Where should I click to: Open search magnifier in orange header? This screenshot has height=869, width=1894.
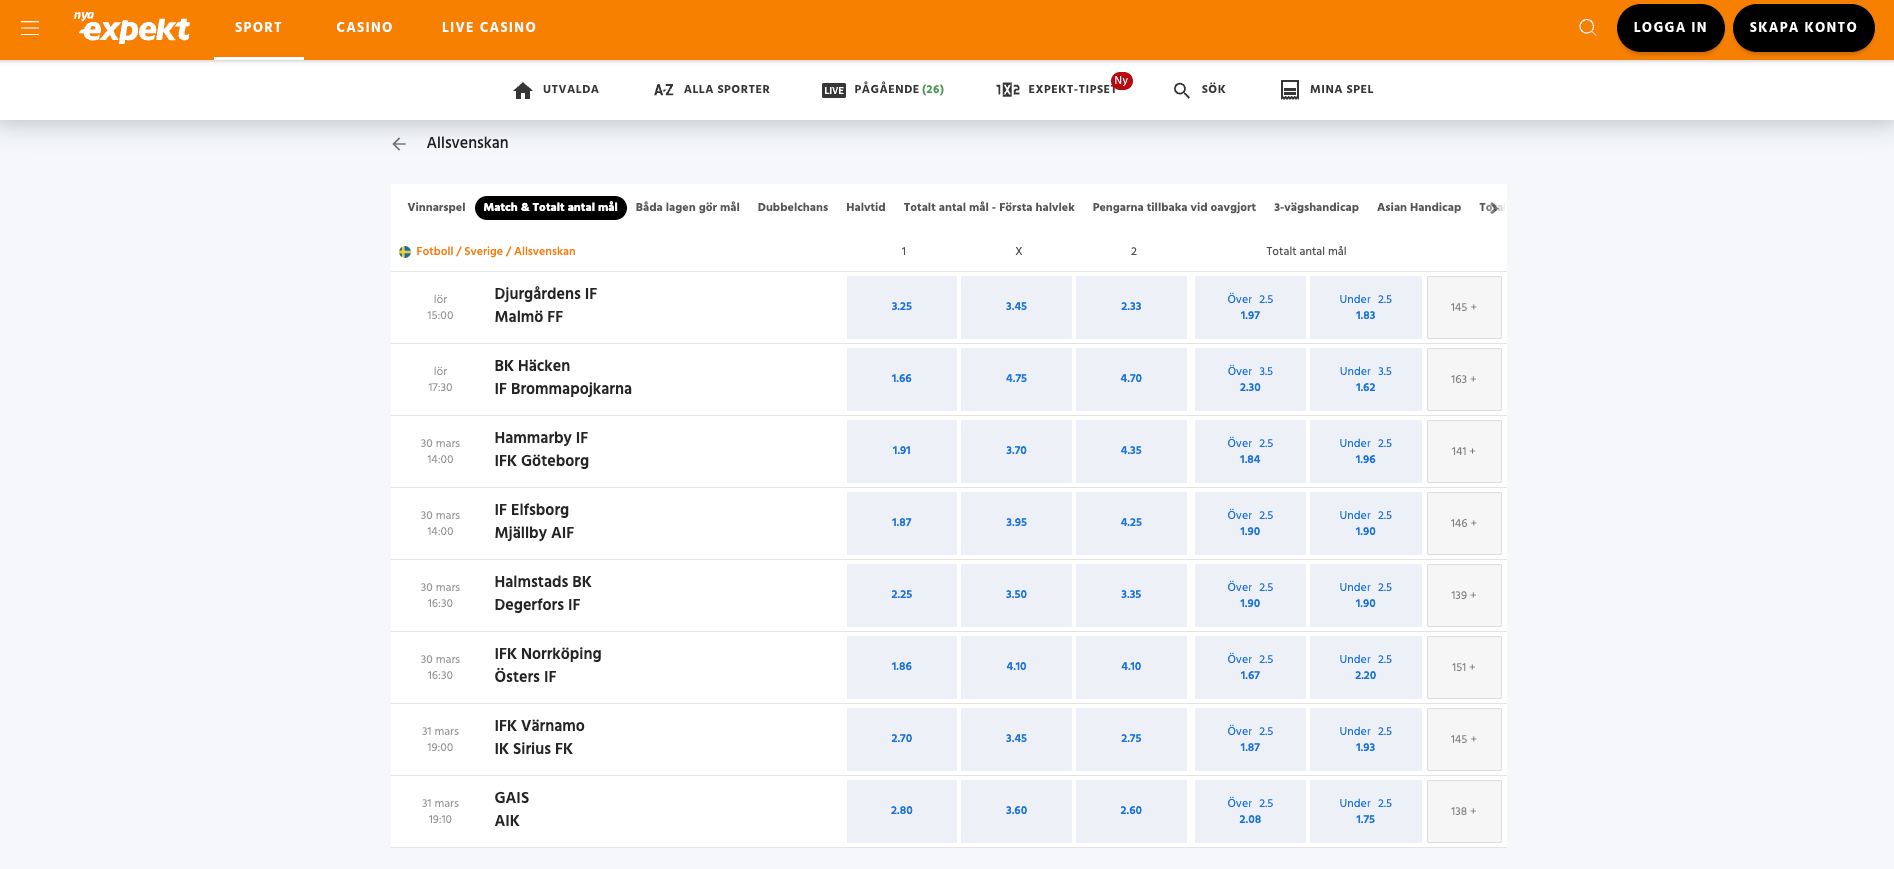(1587, 27)
